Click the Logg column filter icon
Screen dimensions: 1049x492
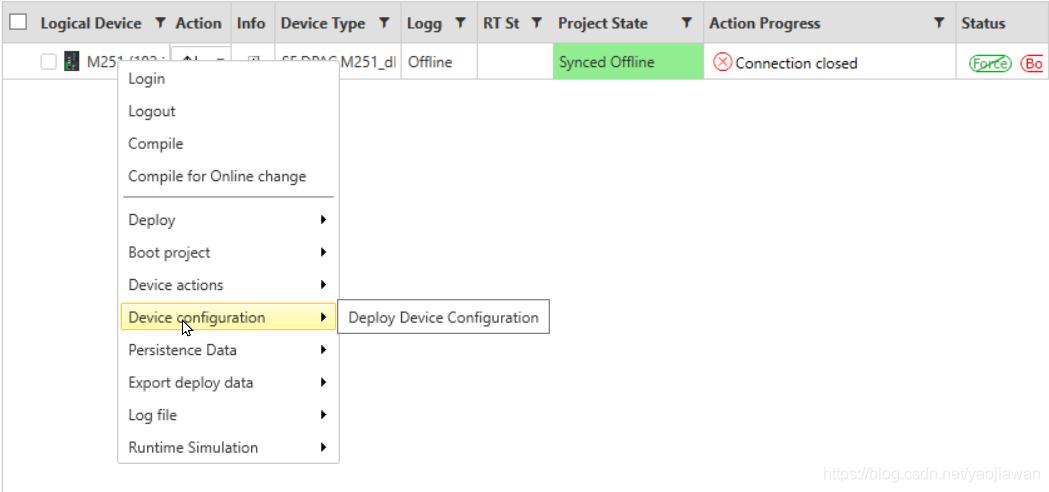460,23
